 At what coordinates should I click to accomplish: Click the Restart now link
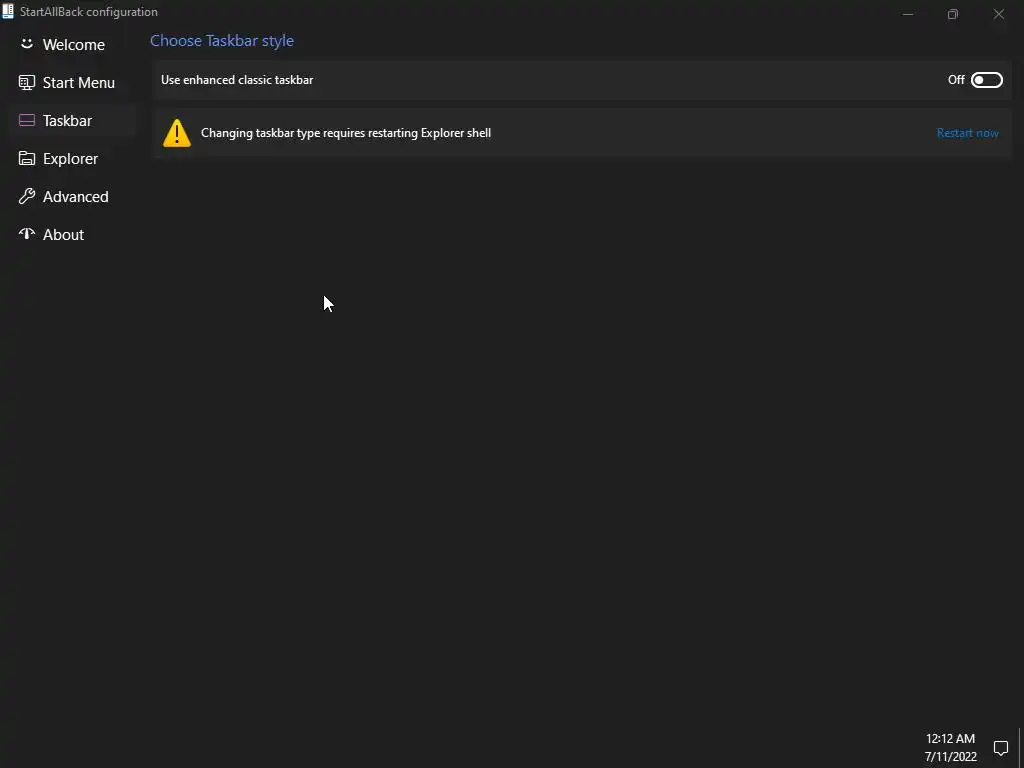[967, 133]
